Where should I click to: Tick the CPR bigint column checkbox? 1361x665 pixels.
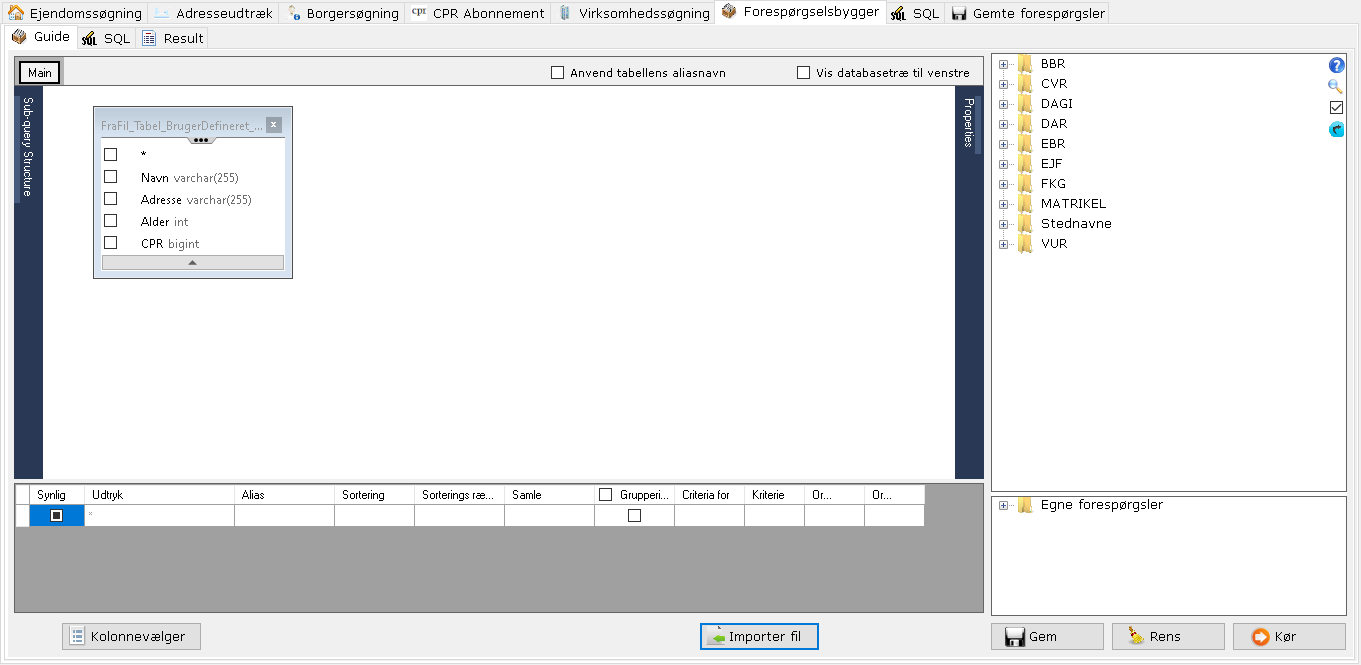pyautogui.click(x=111, y=243)
